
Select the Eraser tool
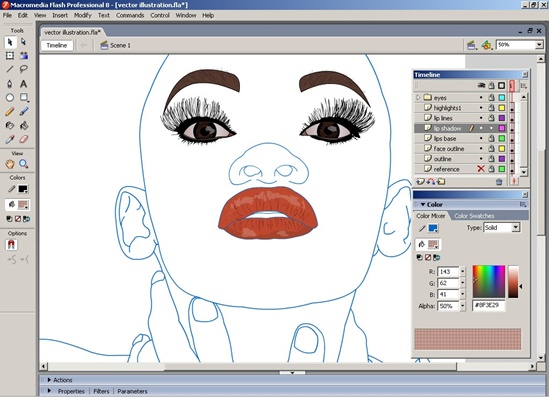click(x=23, y=139)
